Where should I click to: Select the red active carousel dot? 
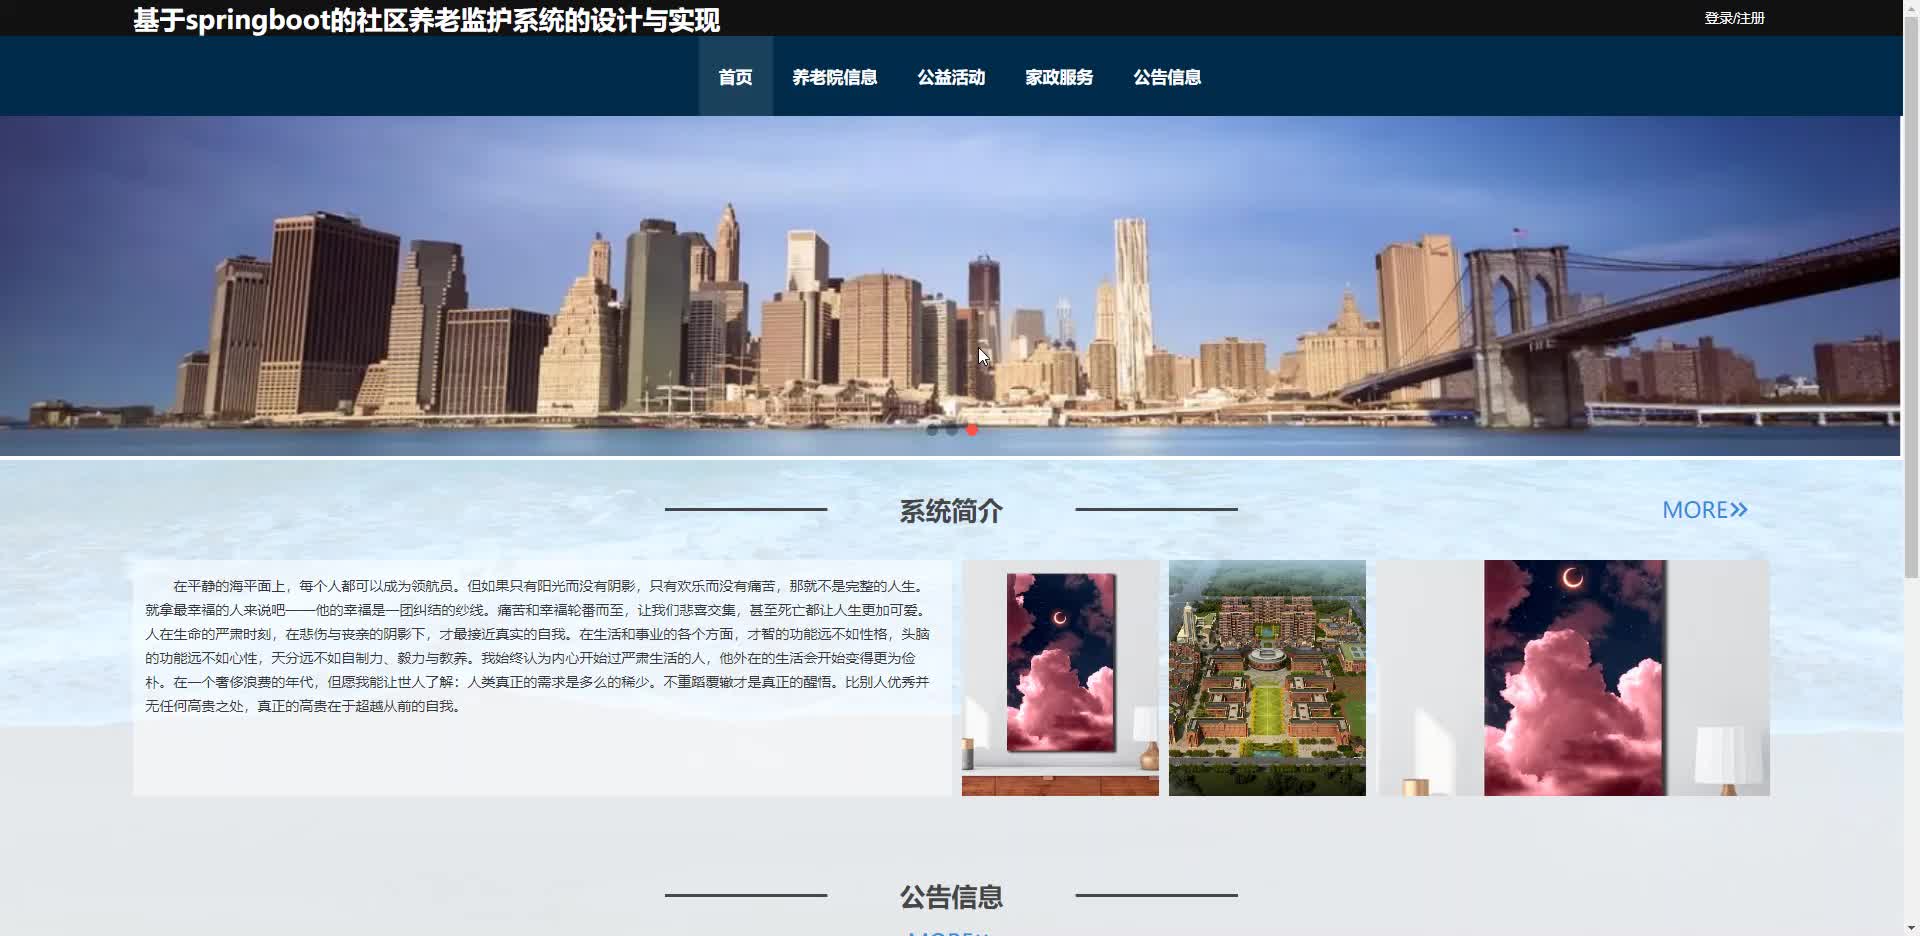tap(972, 430)
